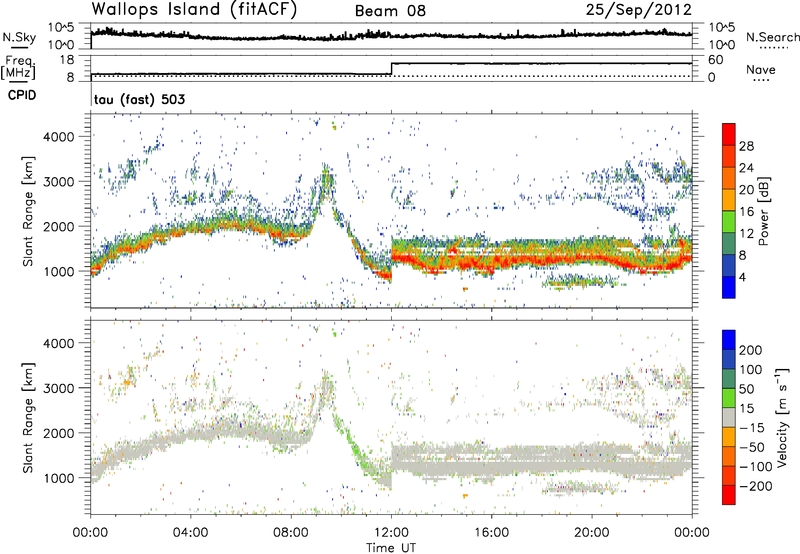Image resolution: width=800 pixels, height=554 pixels.
Task: Click the 'Power [dB]' colorbar title
Action: (764, 211)
